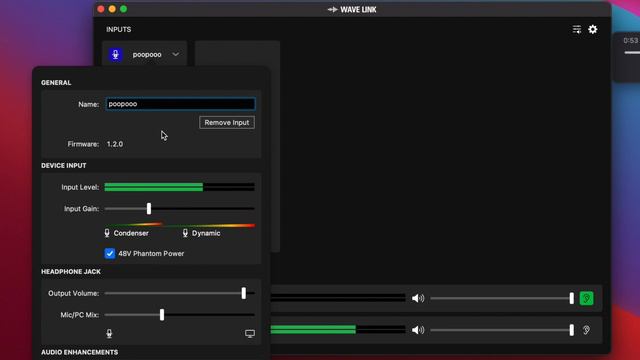Click the WAVE LINK title logo

click(x=352, y=9)
